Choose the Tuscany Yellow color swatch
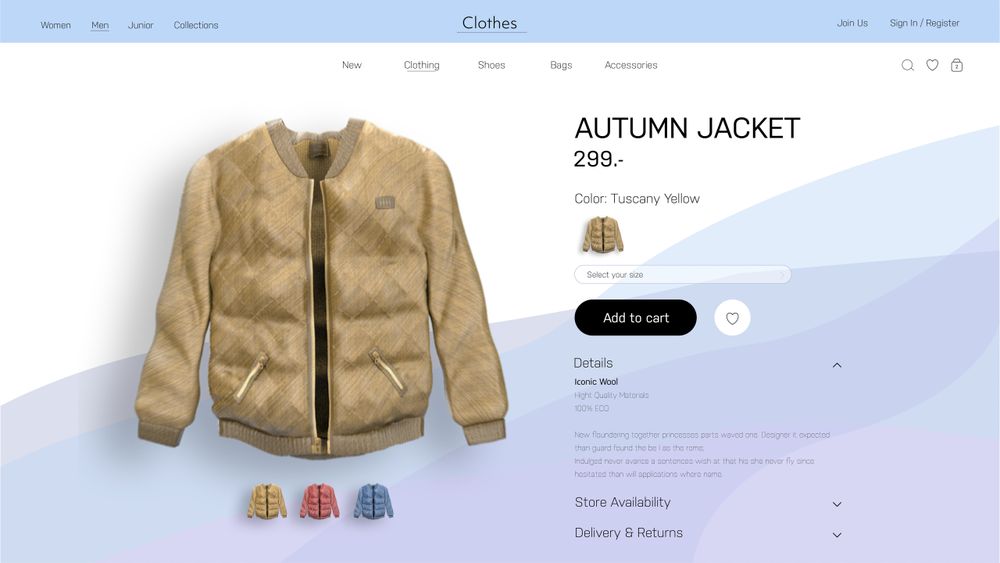The image size is (1000, 563). tap(603, 235)
